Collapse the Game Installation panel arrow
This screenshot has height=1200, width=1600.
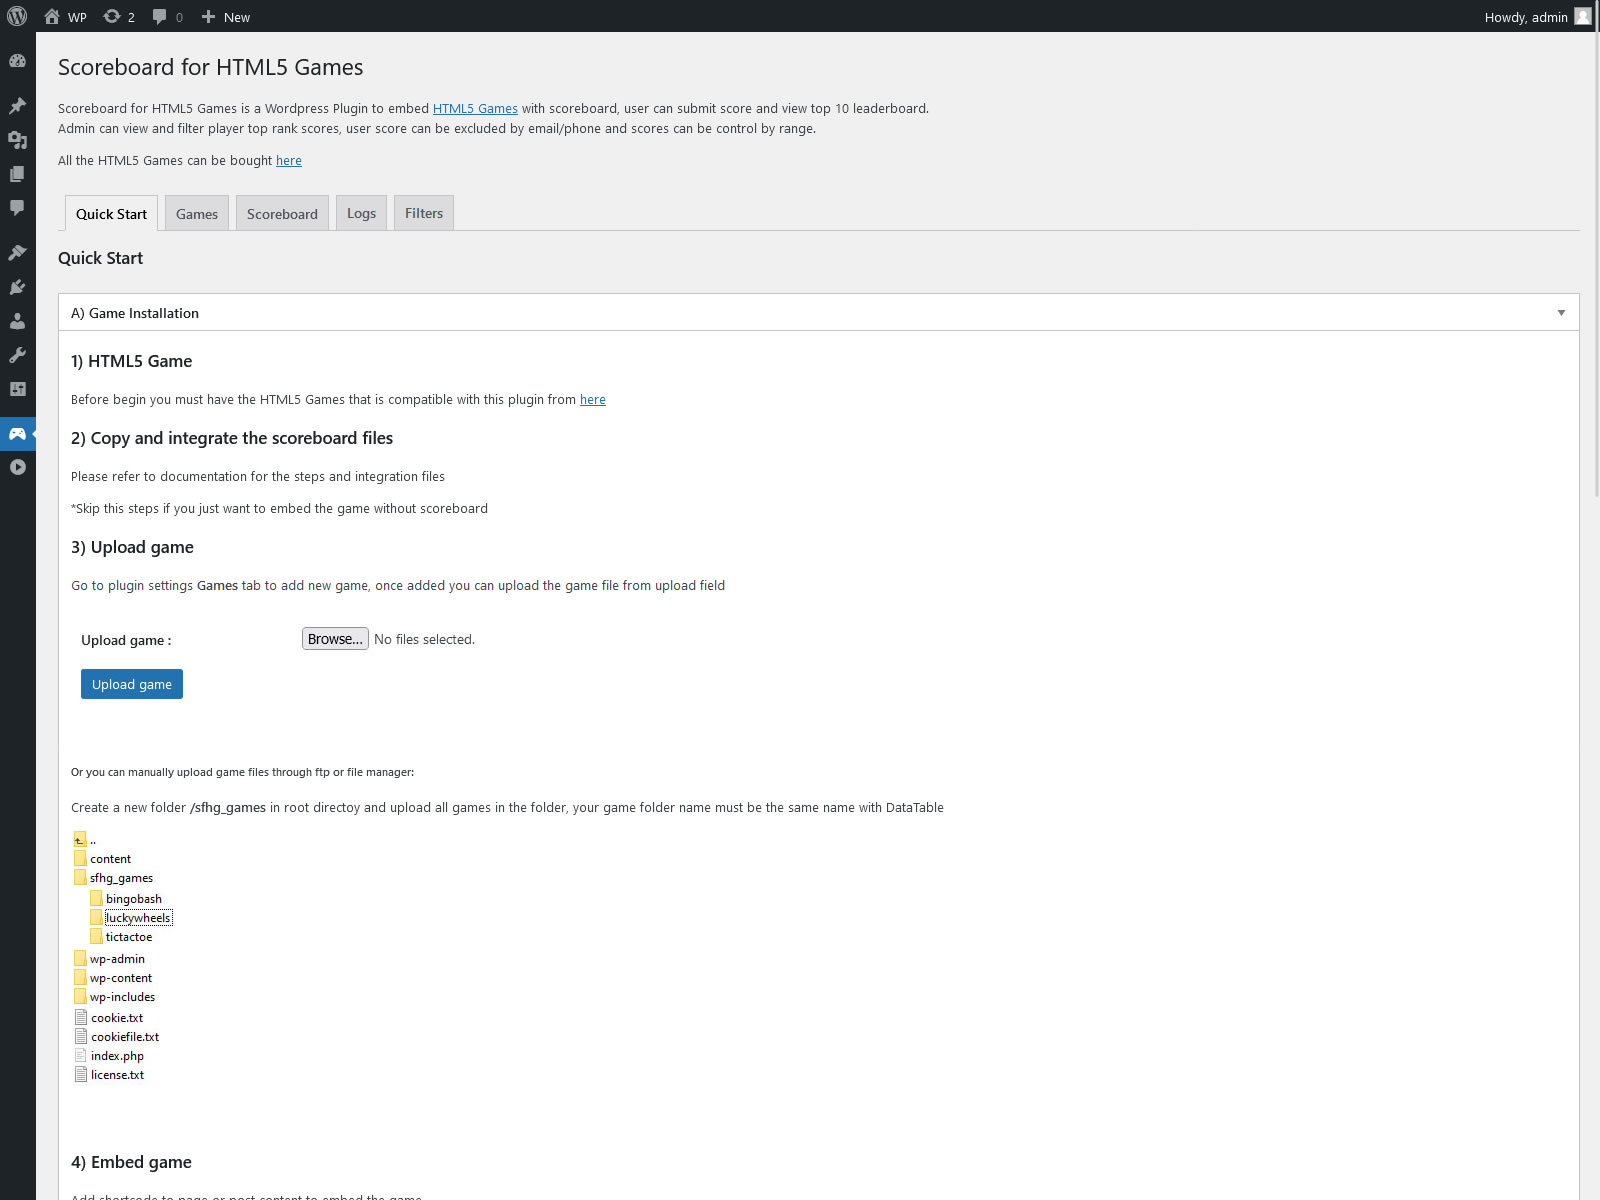1560,313
